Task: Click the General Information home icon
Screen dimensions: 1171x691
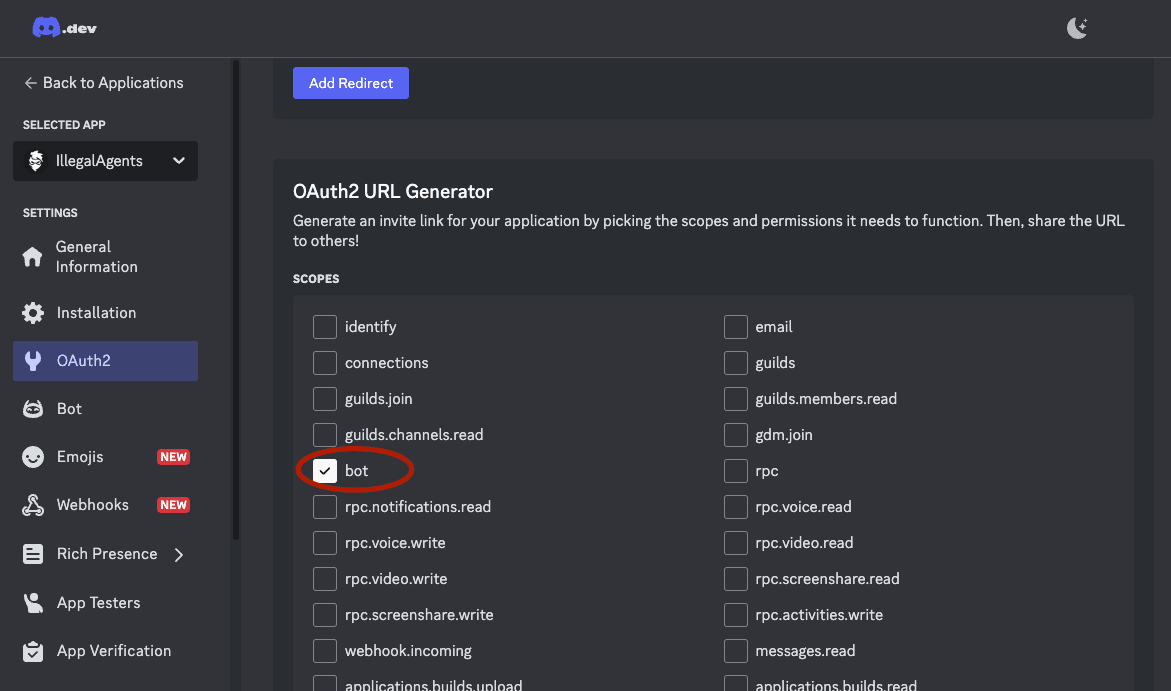Action: (32, 257)
